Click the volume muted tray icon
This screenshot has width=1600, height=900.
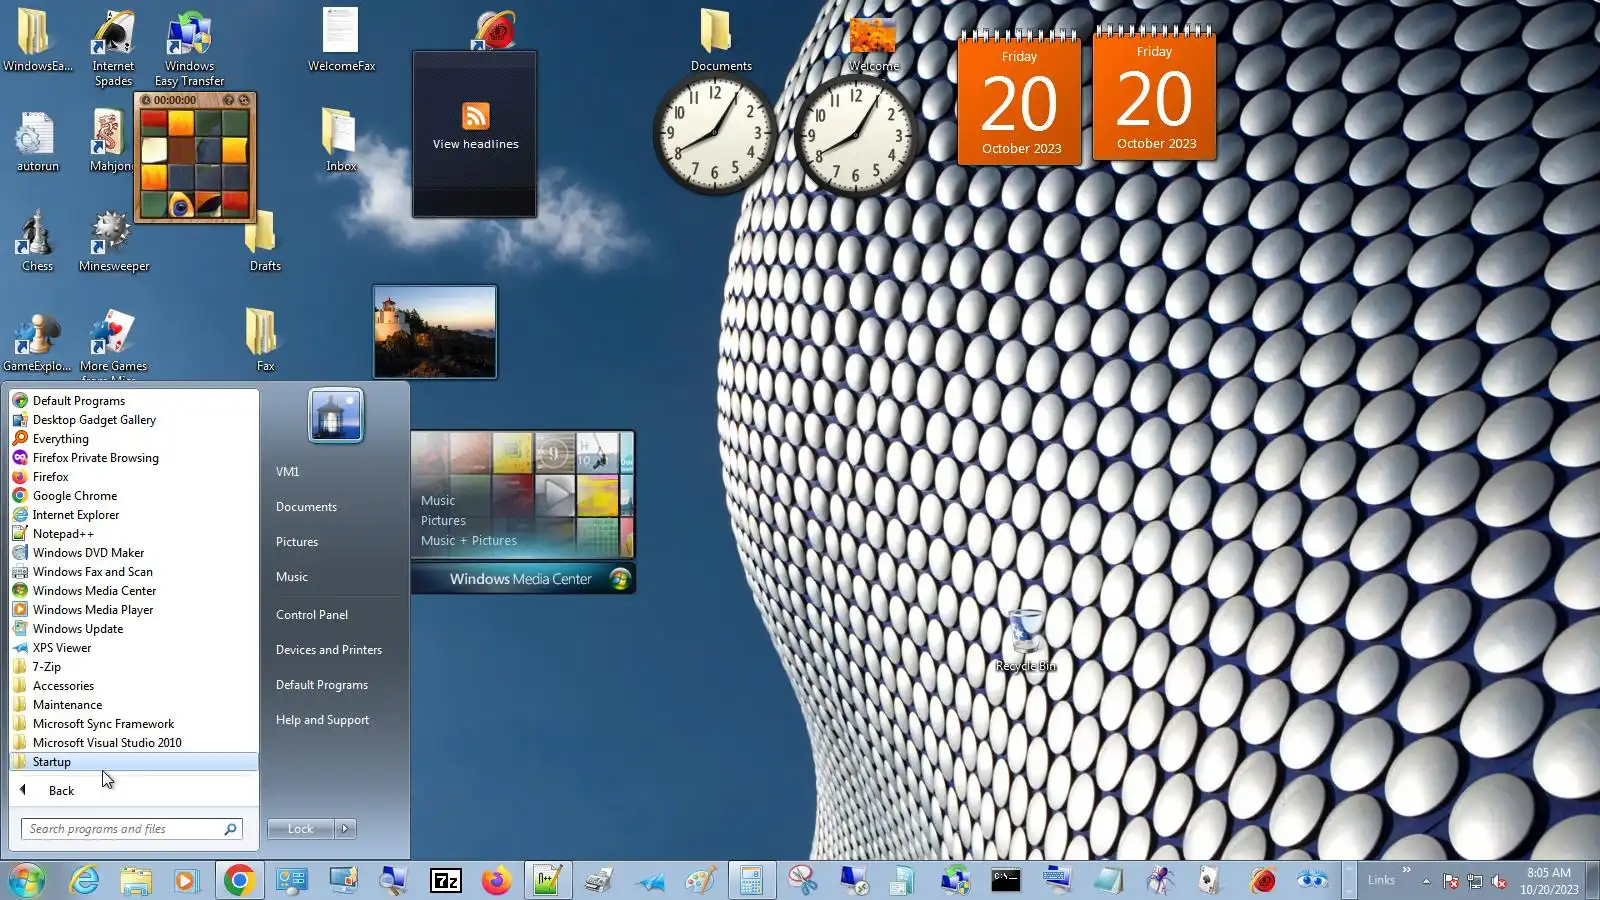[1499, 881]
